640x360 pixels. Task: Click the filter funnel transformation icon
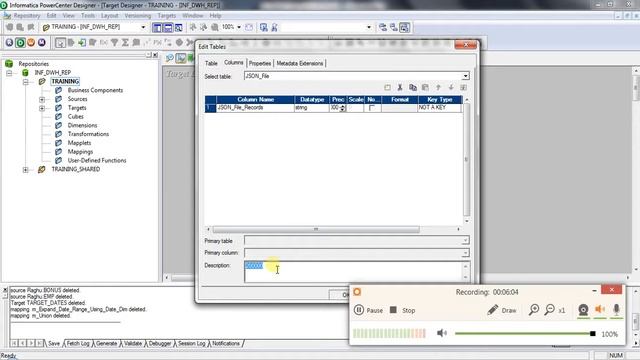tap(115, 42)
